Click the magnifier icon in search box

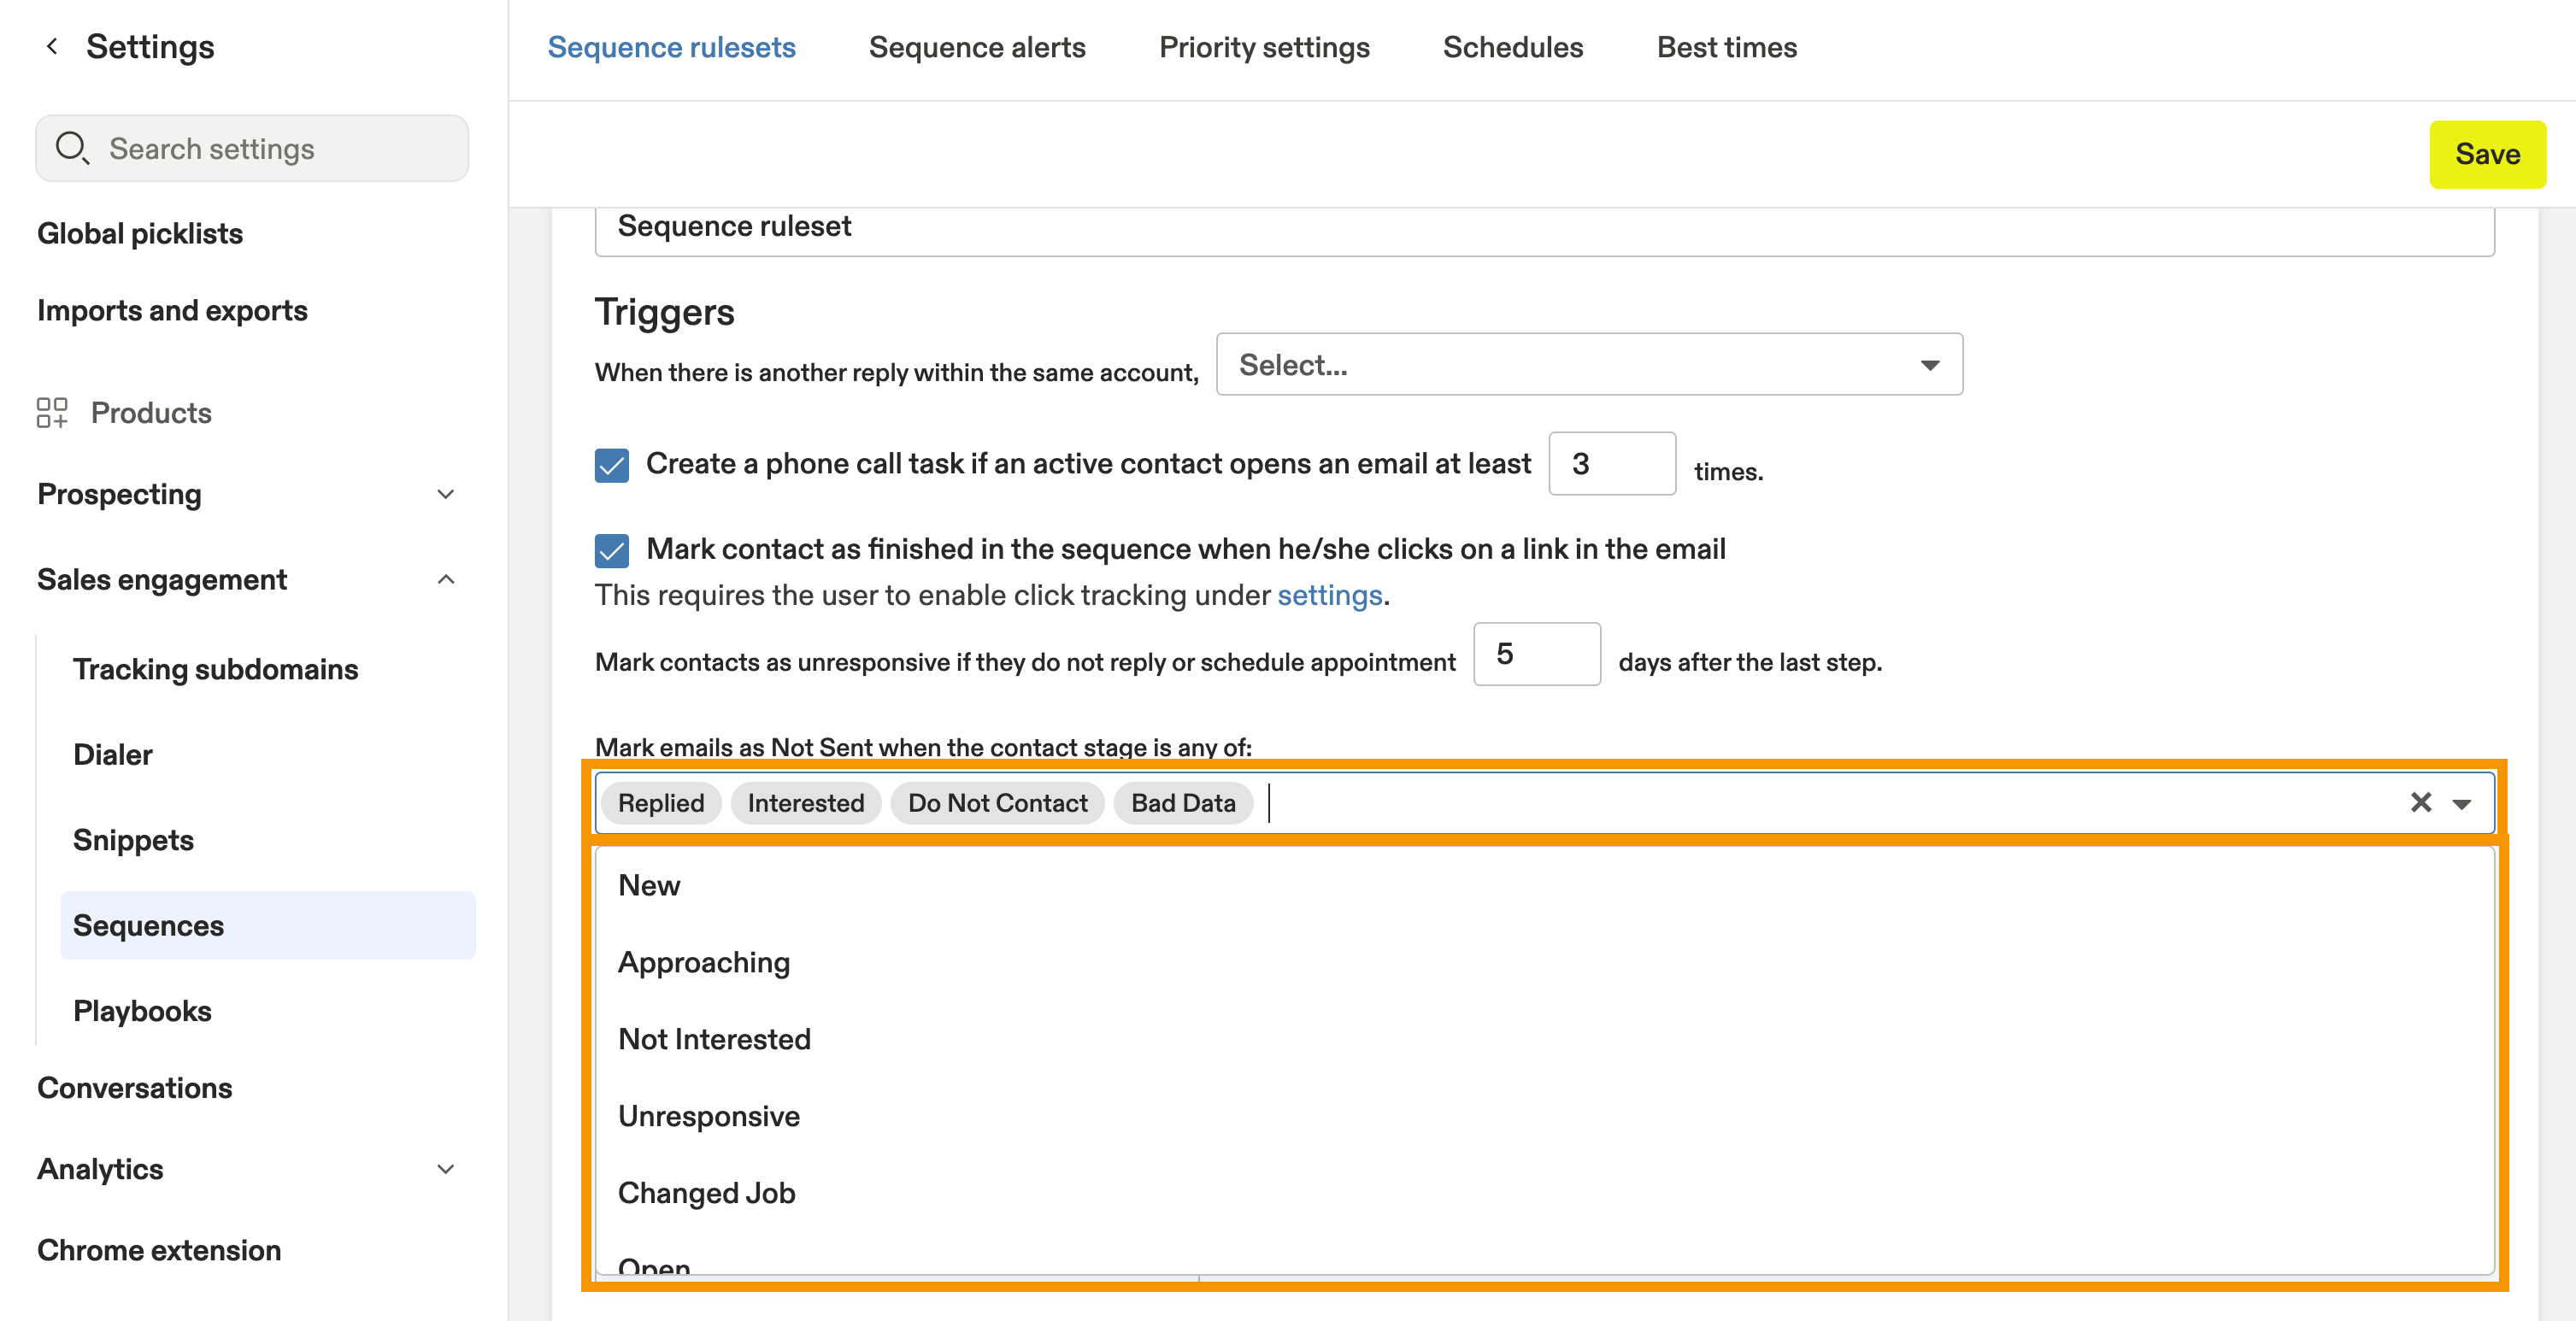(x=72, y=148)
